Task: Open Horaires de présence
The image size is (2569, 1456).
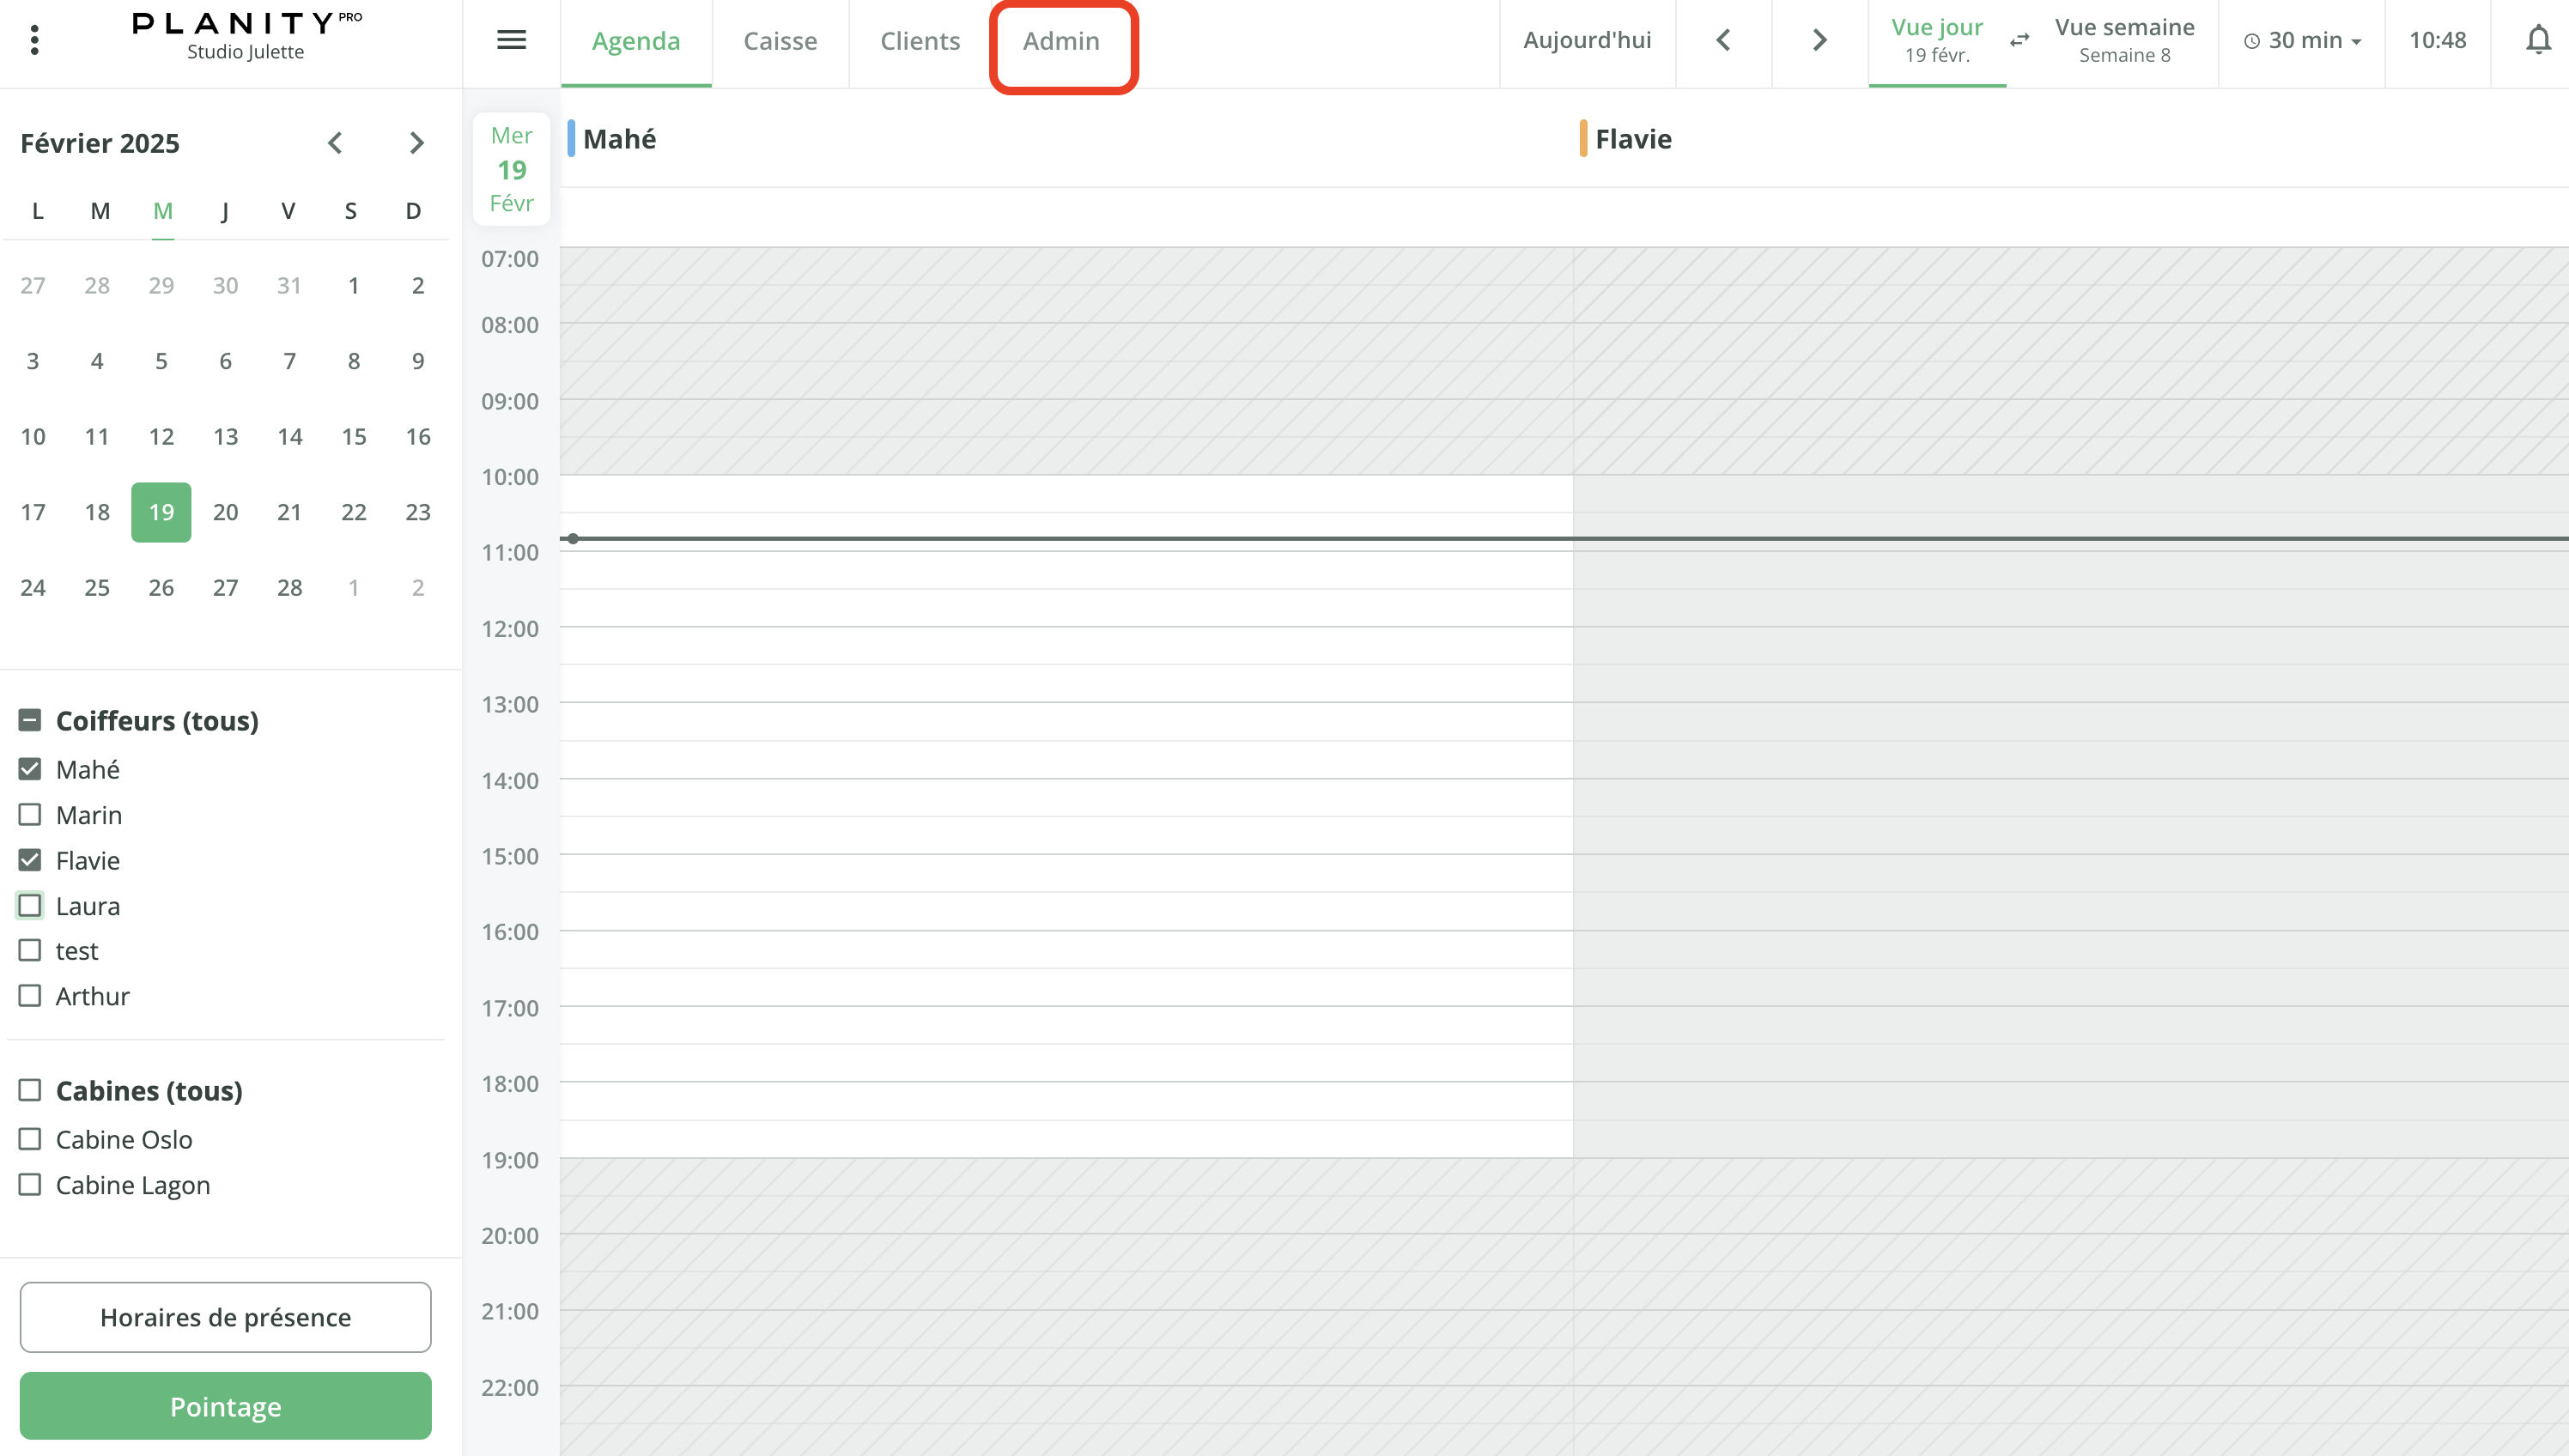Action: coord(225,1317)
